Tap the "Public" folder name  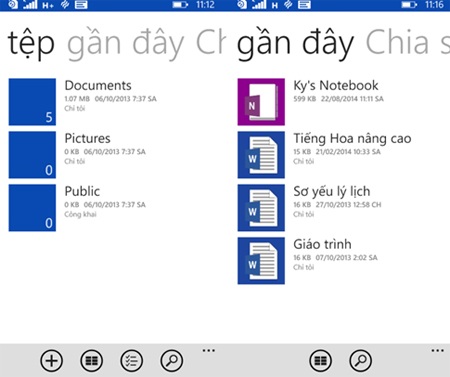pyautogui.click(x=82, y=191)
